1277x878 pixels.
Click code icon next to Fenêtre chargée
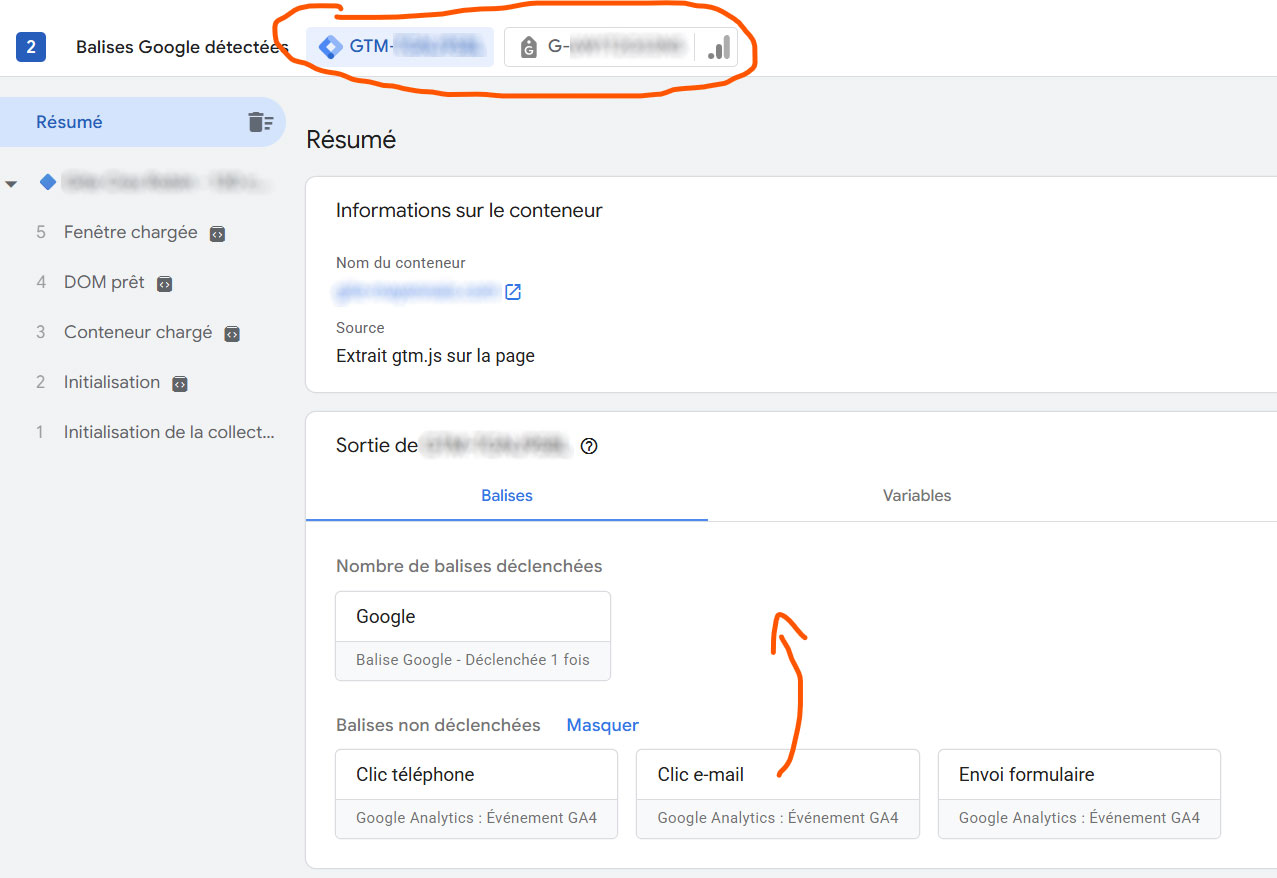point(217,234)
